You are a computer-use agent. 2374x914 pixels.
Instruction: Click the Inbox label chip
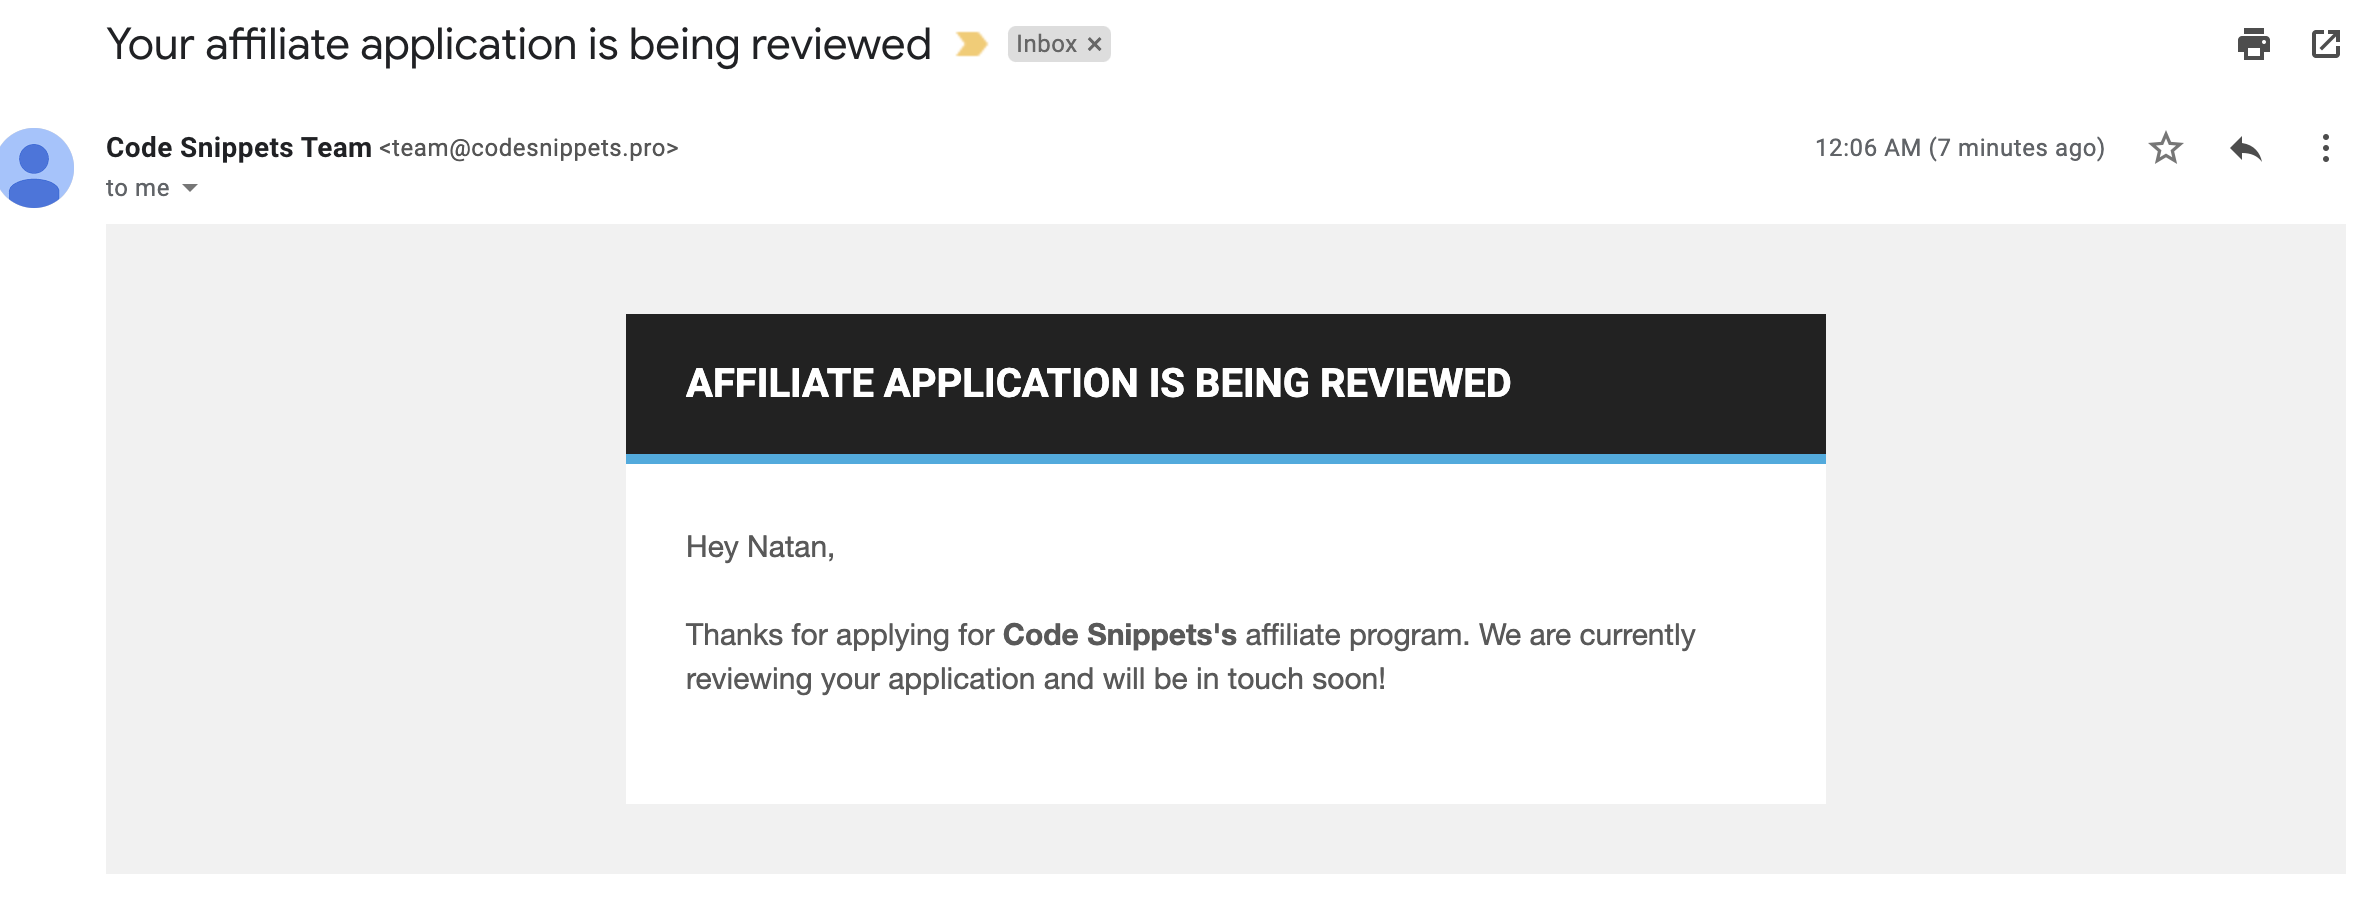[x=1045, y=44]
